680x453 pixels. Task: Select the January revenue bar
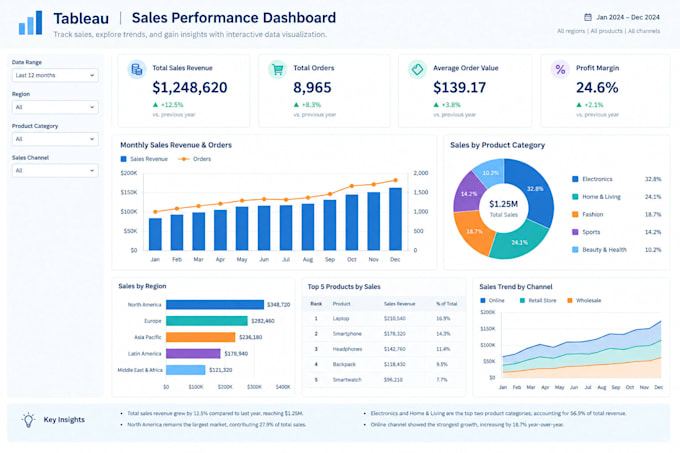point(155,234)
